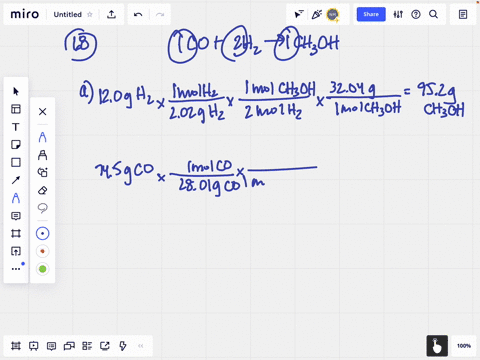Select the Pen tool in main toolbar

[x=16, y=198]
